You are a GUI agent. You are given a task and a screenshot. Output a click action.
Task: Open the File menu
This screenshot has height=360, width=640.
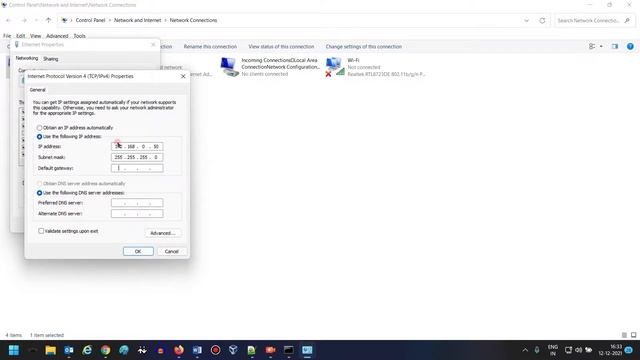tap(7, 36)
